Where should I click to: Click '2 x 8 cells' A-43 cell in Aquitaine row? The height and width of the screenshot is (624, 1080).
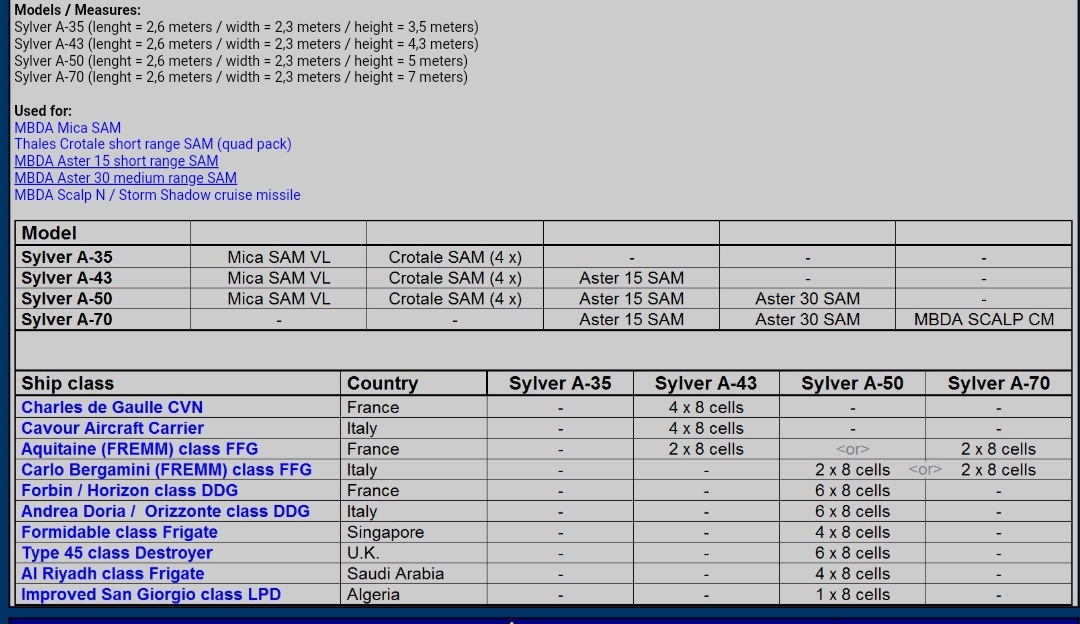tap(706, 449)
